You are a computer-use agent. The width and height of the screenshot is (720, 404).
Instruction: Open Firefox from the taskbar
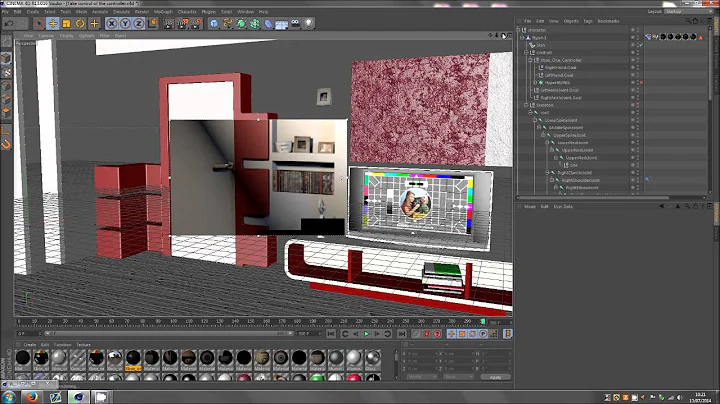tap(32, 397)
